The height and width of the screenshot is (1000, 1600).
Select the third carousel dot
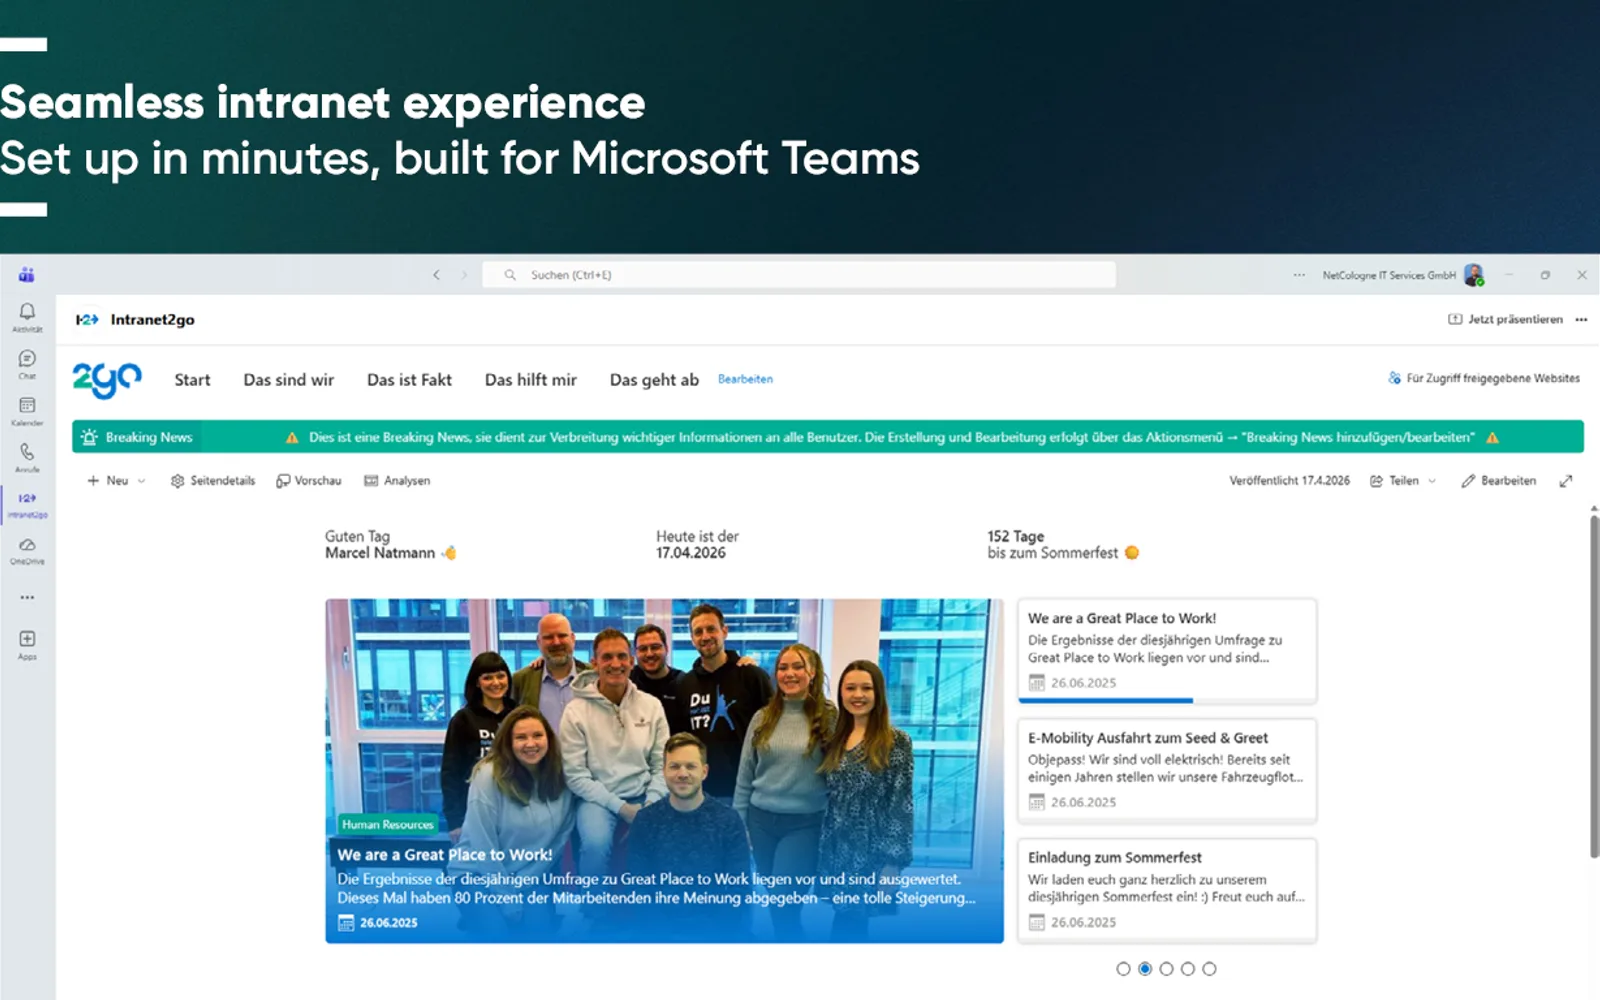coord(1166,969)
